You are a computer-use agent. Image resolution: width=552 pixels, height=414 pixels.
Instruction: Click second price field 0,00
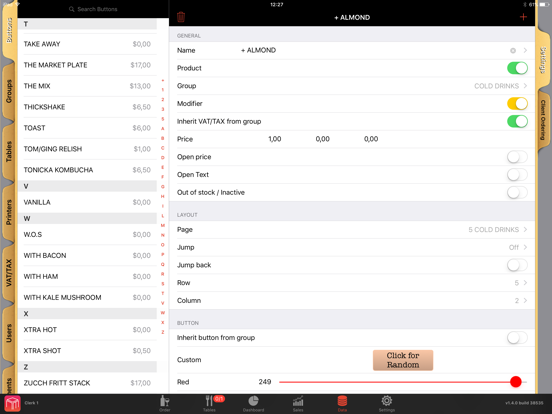click(322, 139)
